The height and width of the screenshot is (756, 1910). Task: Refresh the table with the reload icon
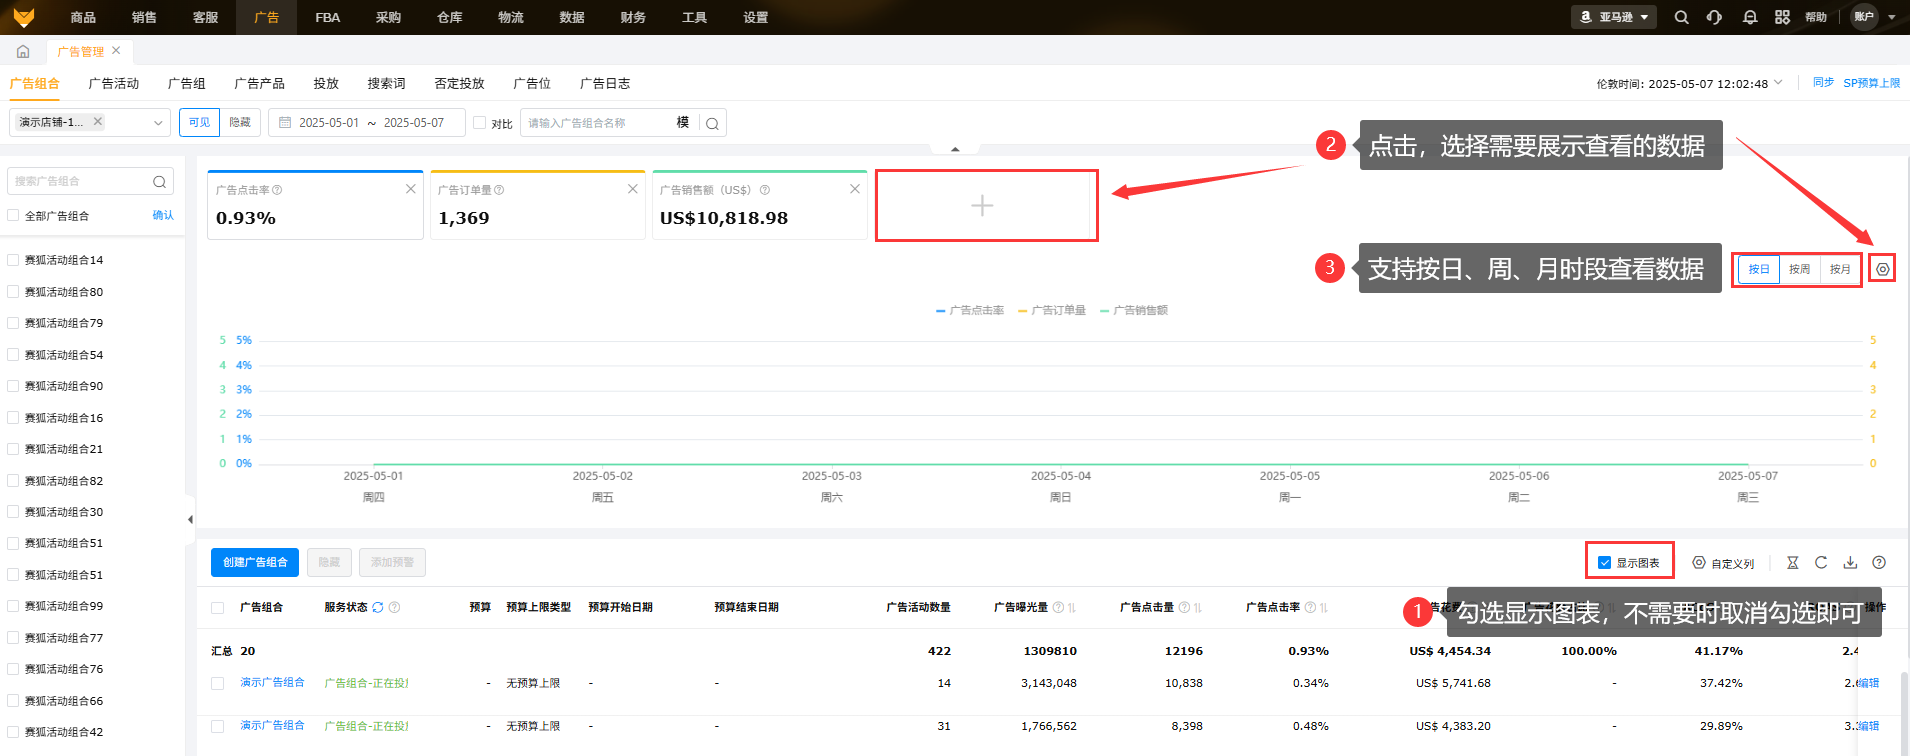[x=1821, y=563]
